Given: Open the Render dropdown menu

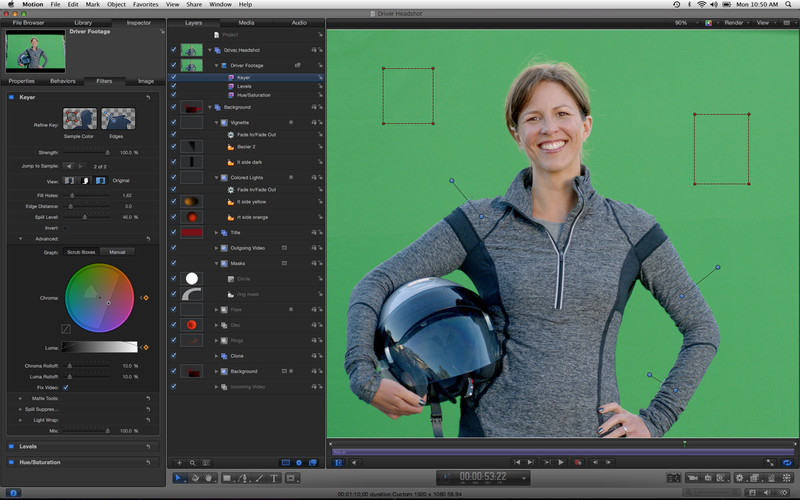Looking at the screenshot, I should click(735, 22).
